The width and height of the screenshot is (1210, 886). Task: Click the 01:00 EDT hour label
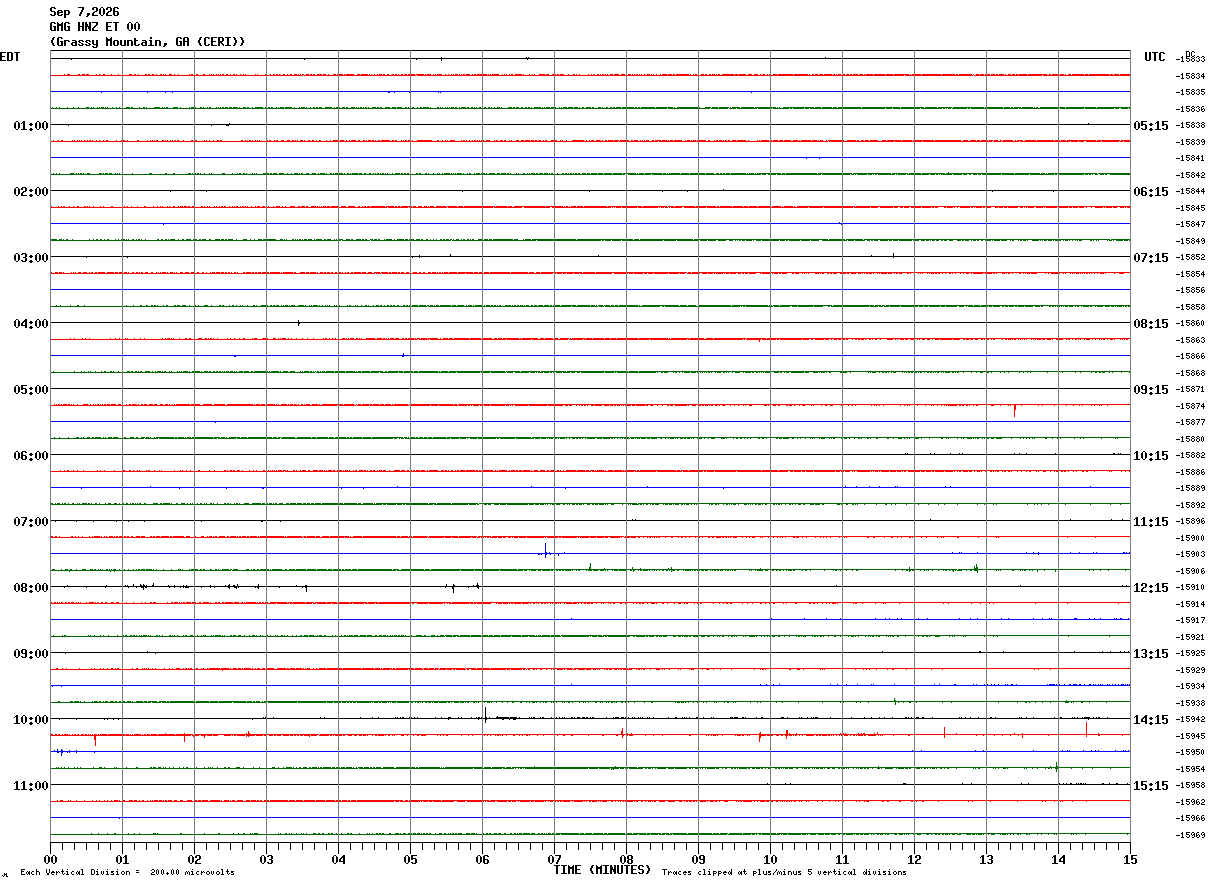click(x=31, y=126)
